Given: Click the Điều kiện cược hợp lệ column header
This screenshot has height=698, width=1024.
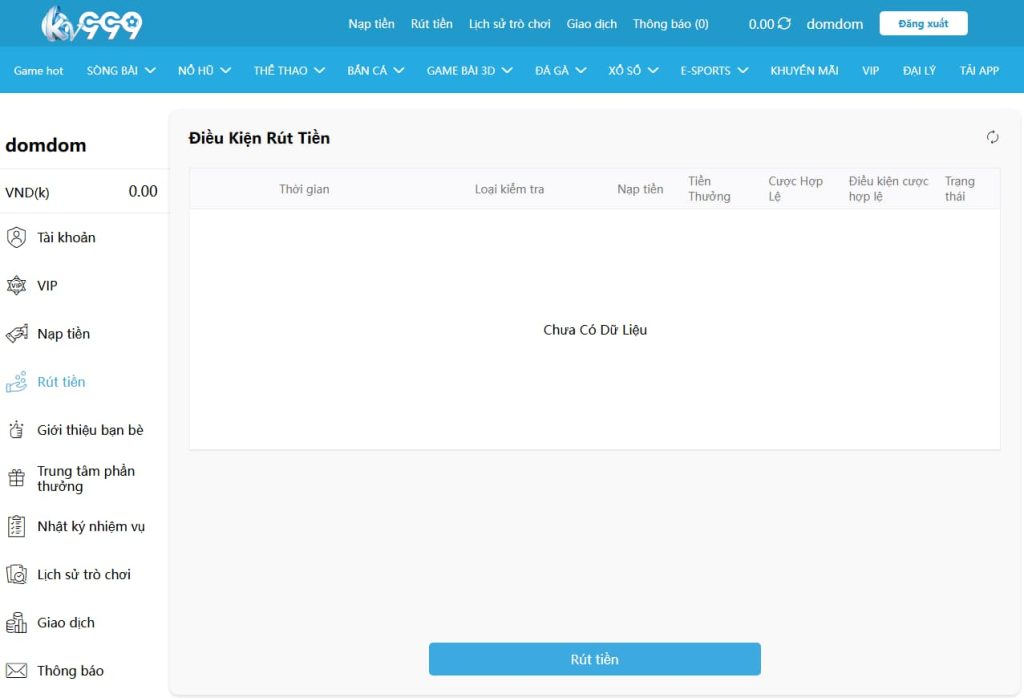Looking at the screenshot, I should click(x=888, y=189).
